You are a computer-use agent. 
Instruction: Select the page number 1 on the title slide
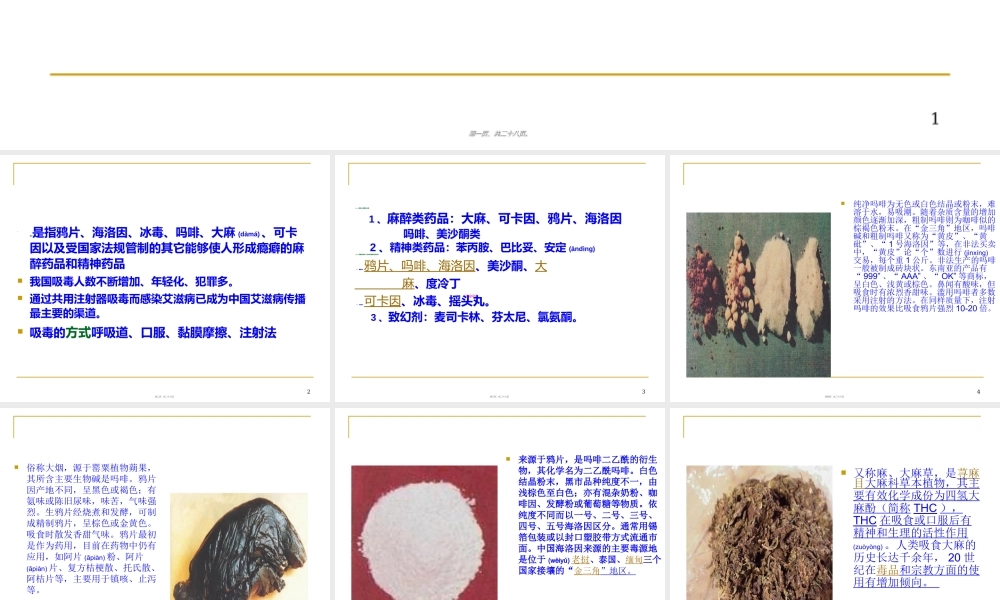click(935, 120)
